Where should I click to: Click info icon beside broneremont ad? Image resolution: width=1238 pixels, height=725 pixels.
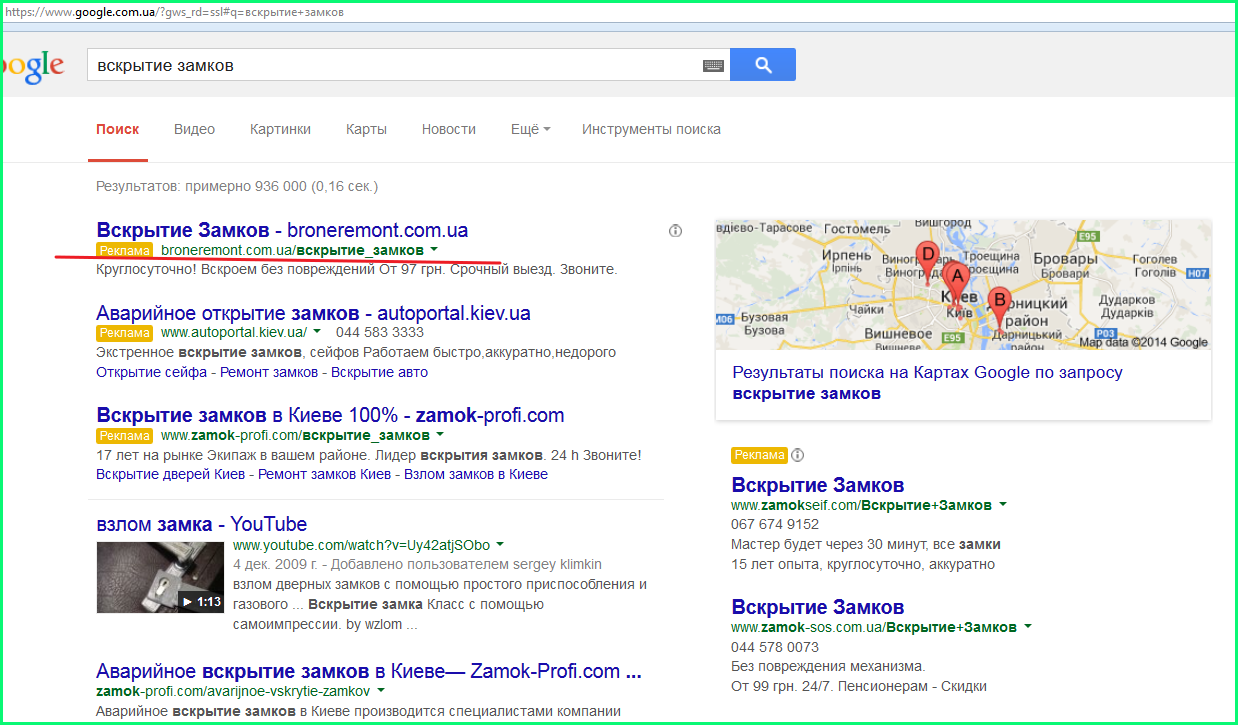pos(675,231)
